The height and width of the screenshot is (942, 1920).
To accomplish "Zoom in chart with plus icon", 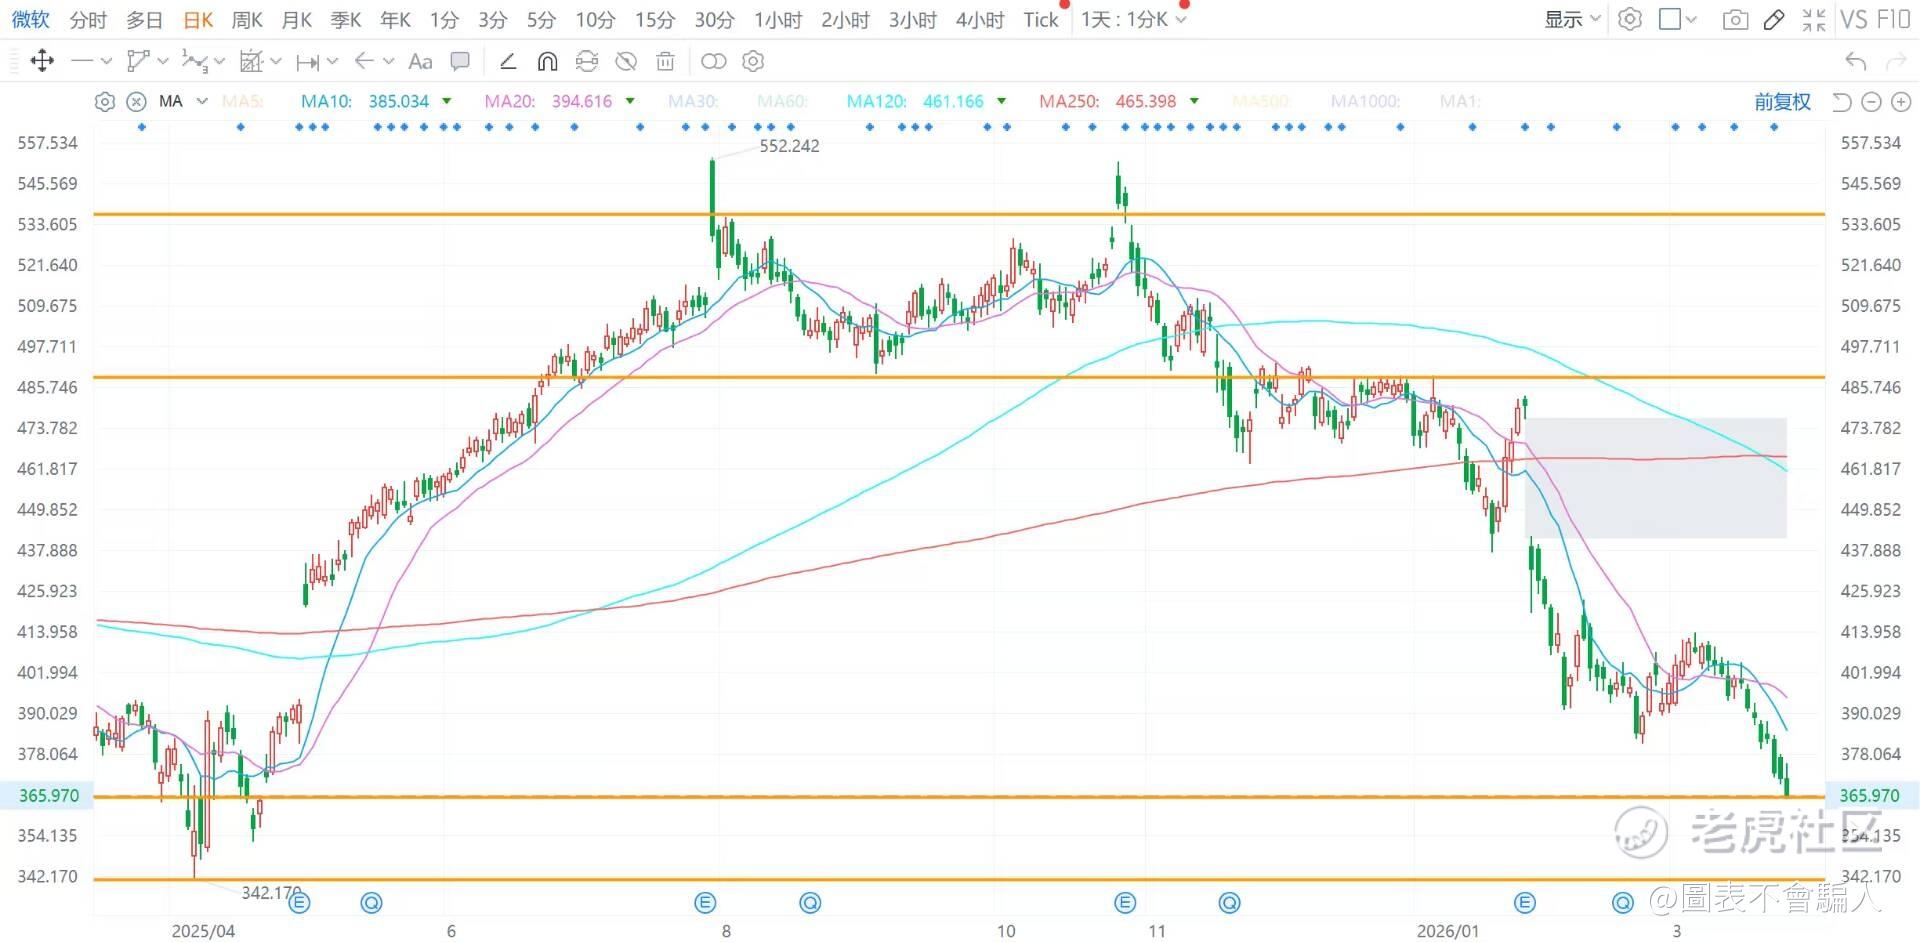I will 1901,101.
